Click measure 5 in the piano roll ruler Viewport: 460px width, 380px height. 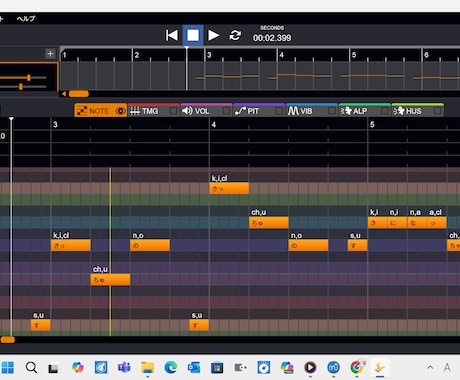pyautogui.click(x=372, y=124)
